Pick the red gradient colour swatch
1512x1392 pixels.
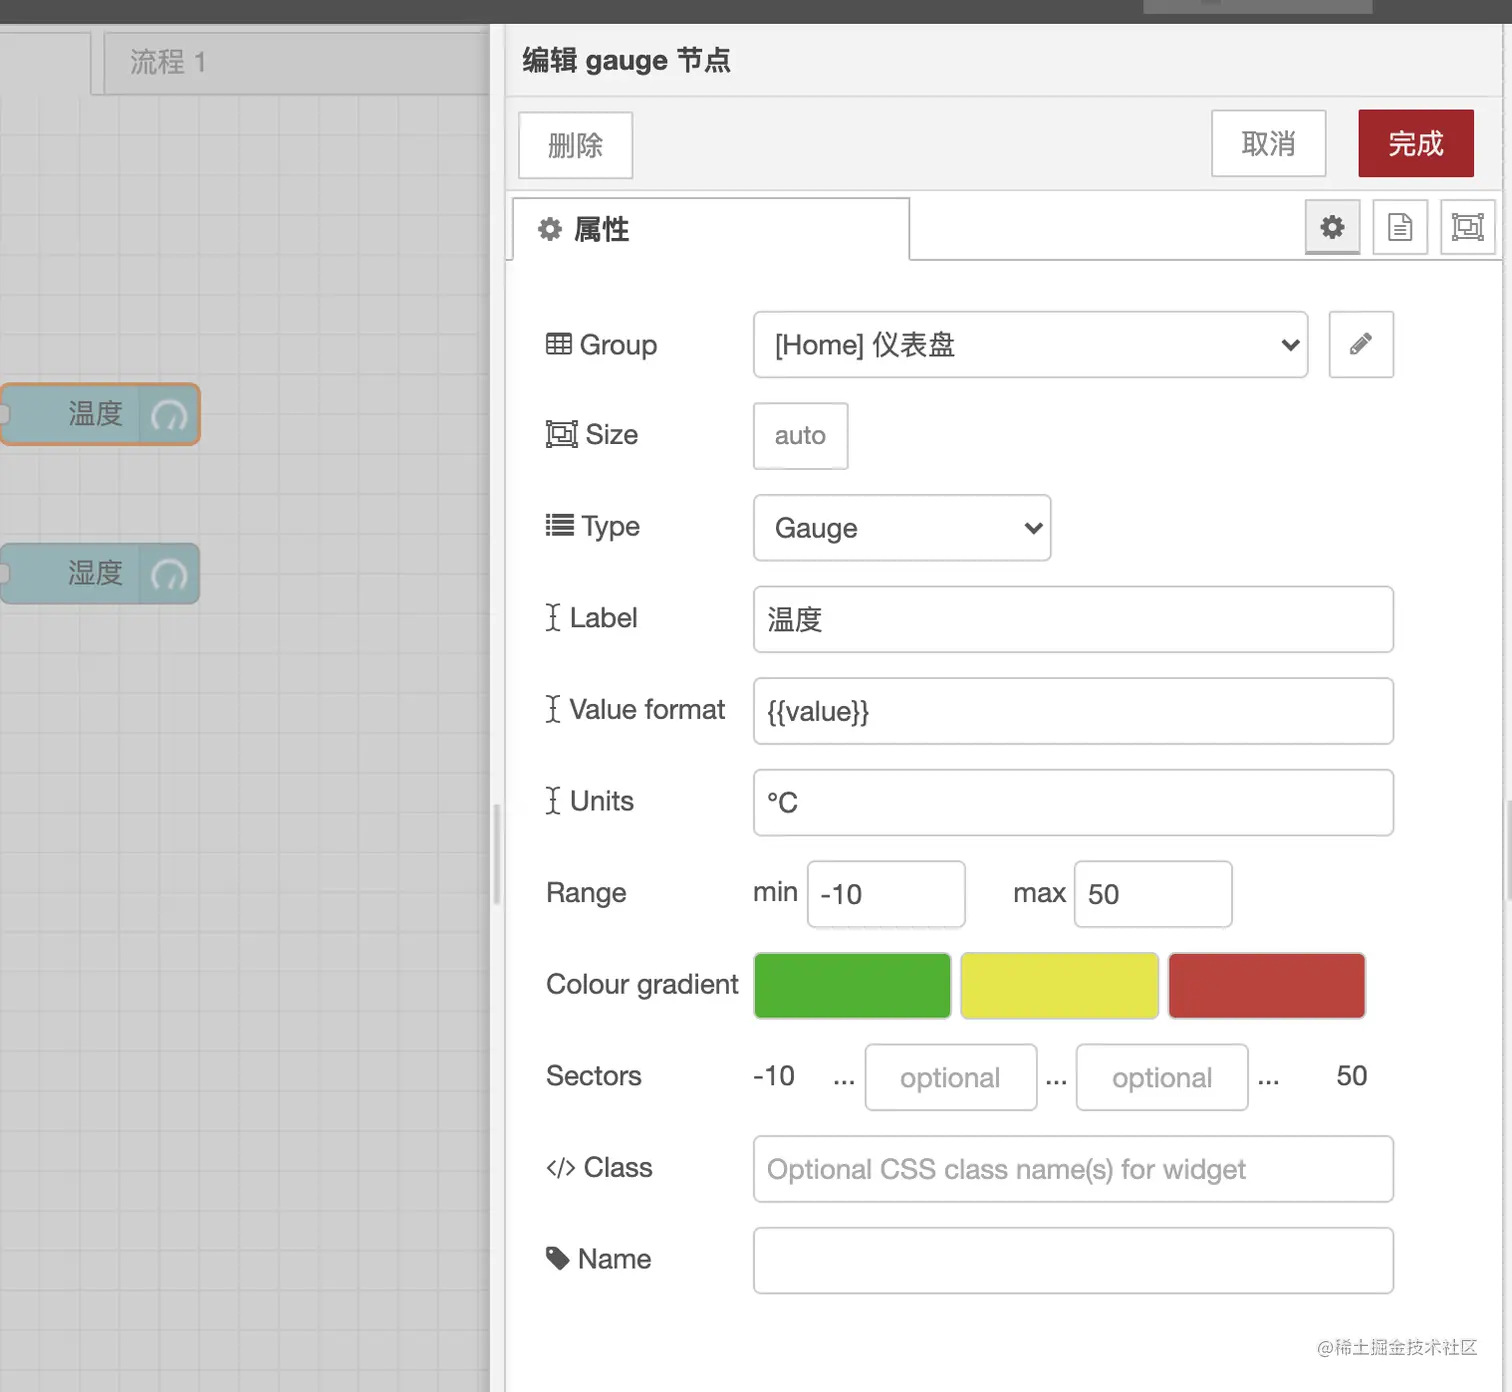pyautogui.click(x=1266, y=985)
